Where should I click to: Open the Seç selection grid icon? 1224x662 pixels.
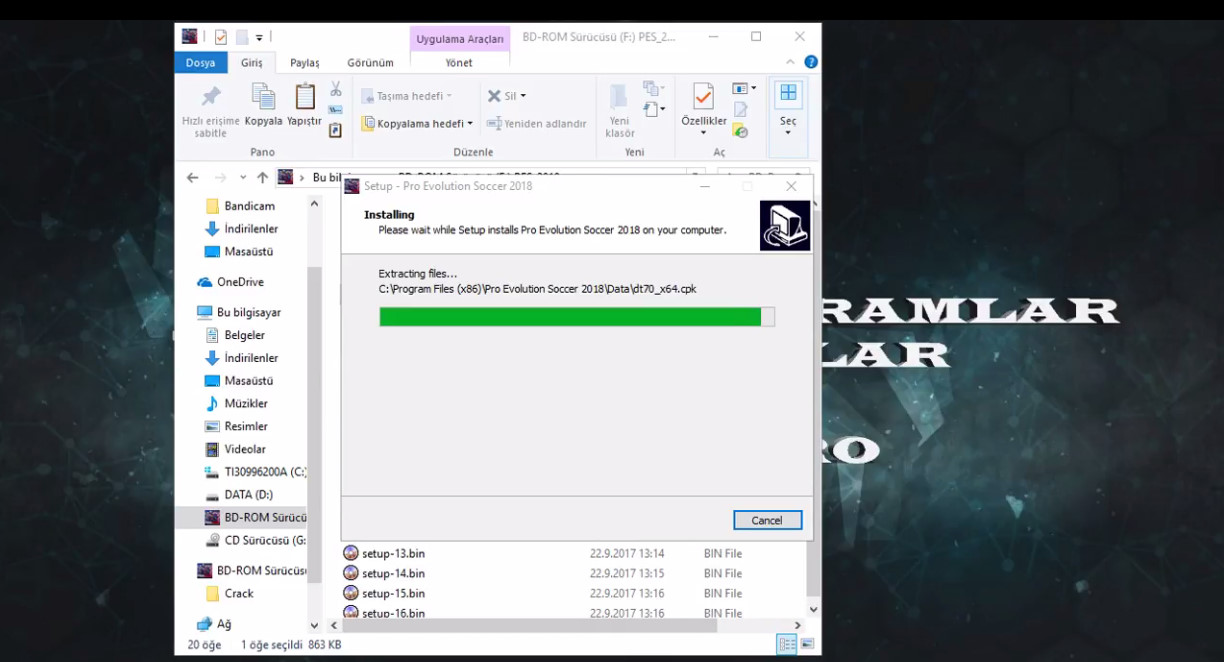tap(788, 93)
